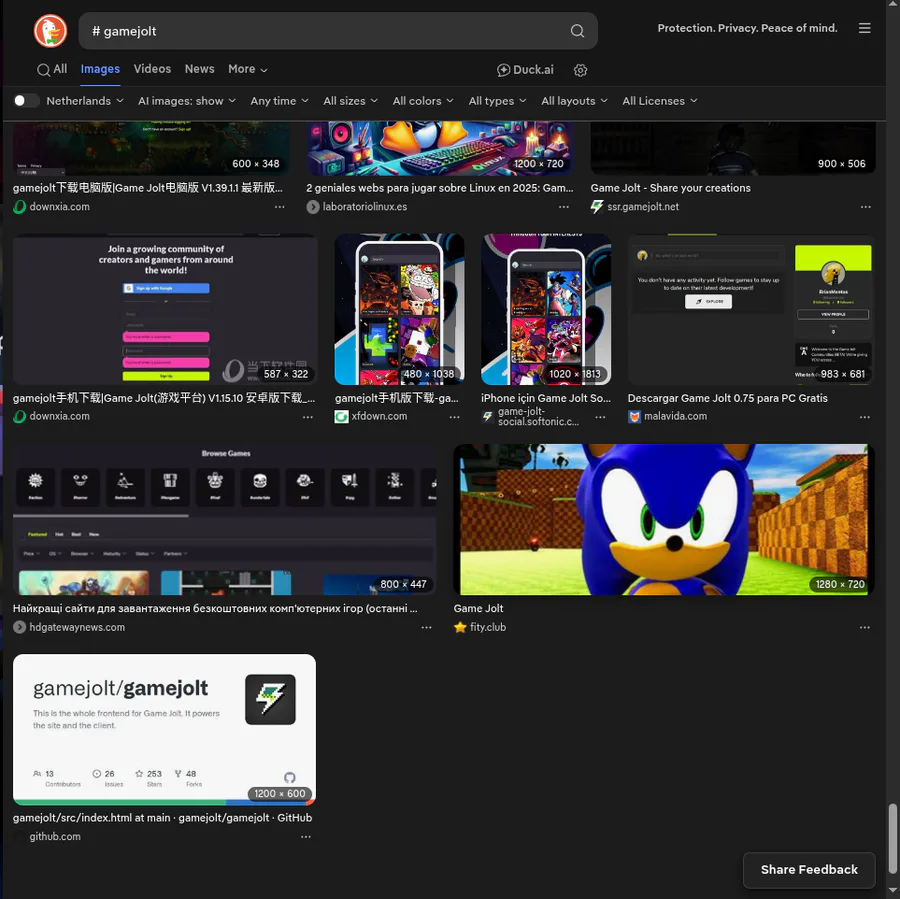Viewport: 900px width, 899px height.
Task: Open more options for xfdown.com result
Action: (454, 417)
